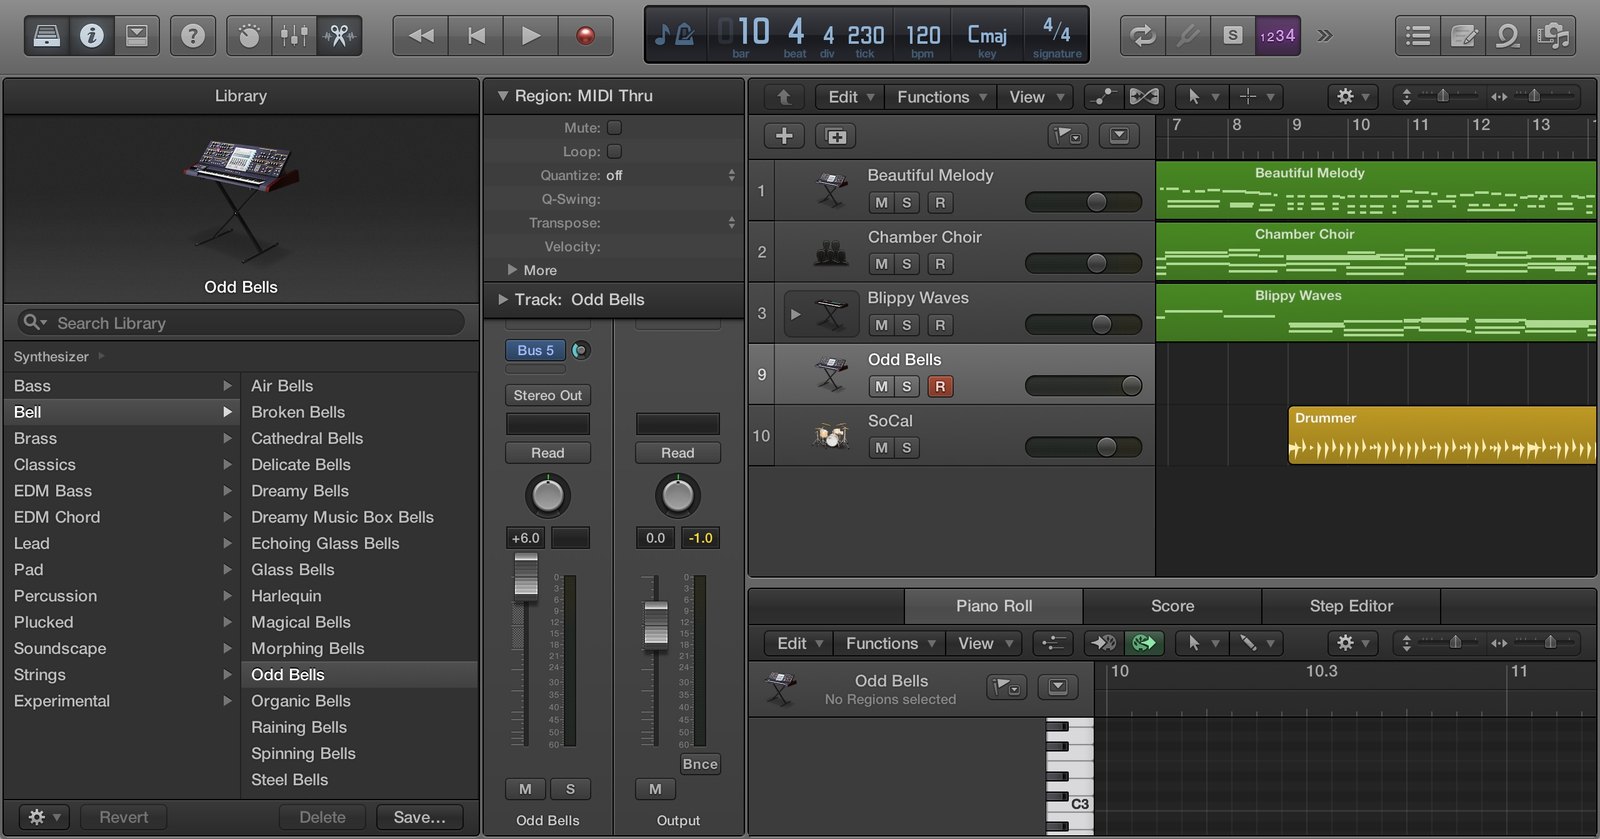The image size is (1600, 839).
Task: Click the Bus 5 send button
Action: [x=536, y=350]
